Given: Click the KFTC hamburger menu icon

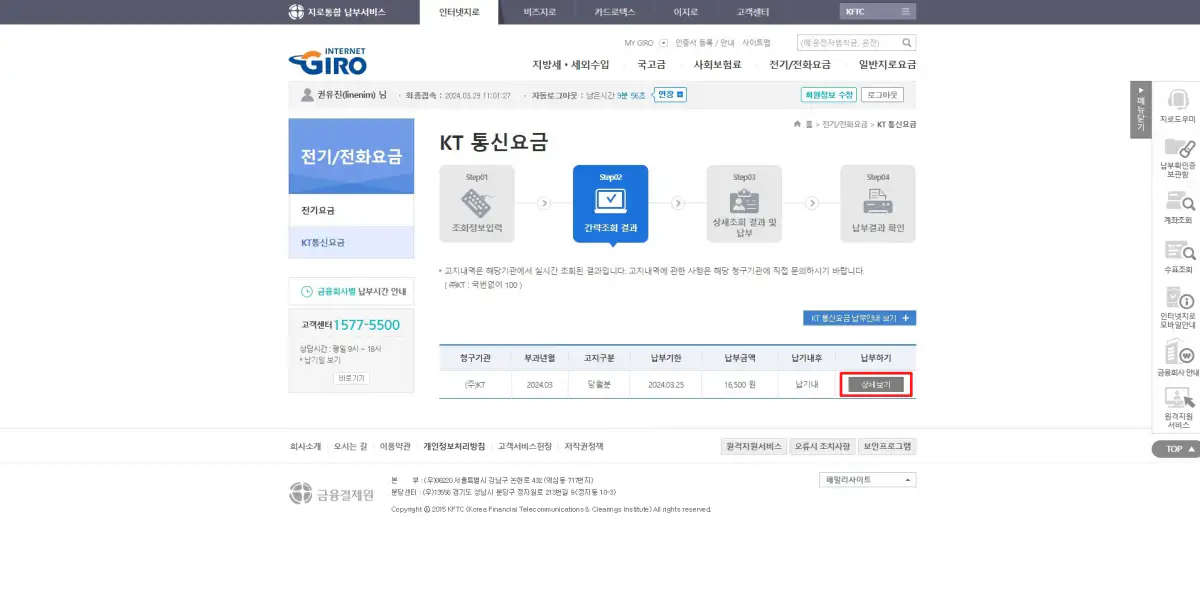Looking at the screenshot, I should (x=905, y=12).
